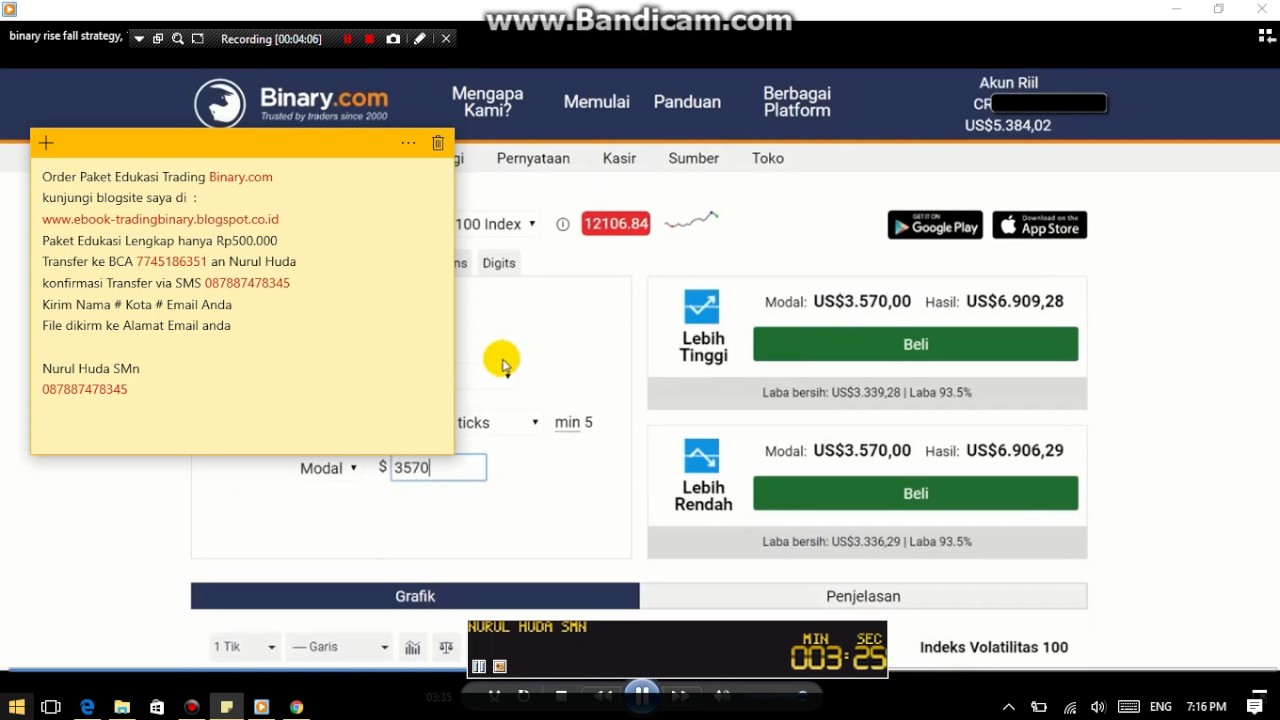The width and height of the screenshot is (1280, 720).
Task: Click the phone number at the bottom of the sticky note
Action: pos(85,390)
